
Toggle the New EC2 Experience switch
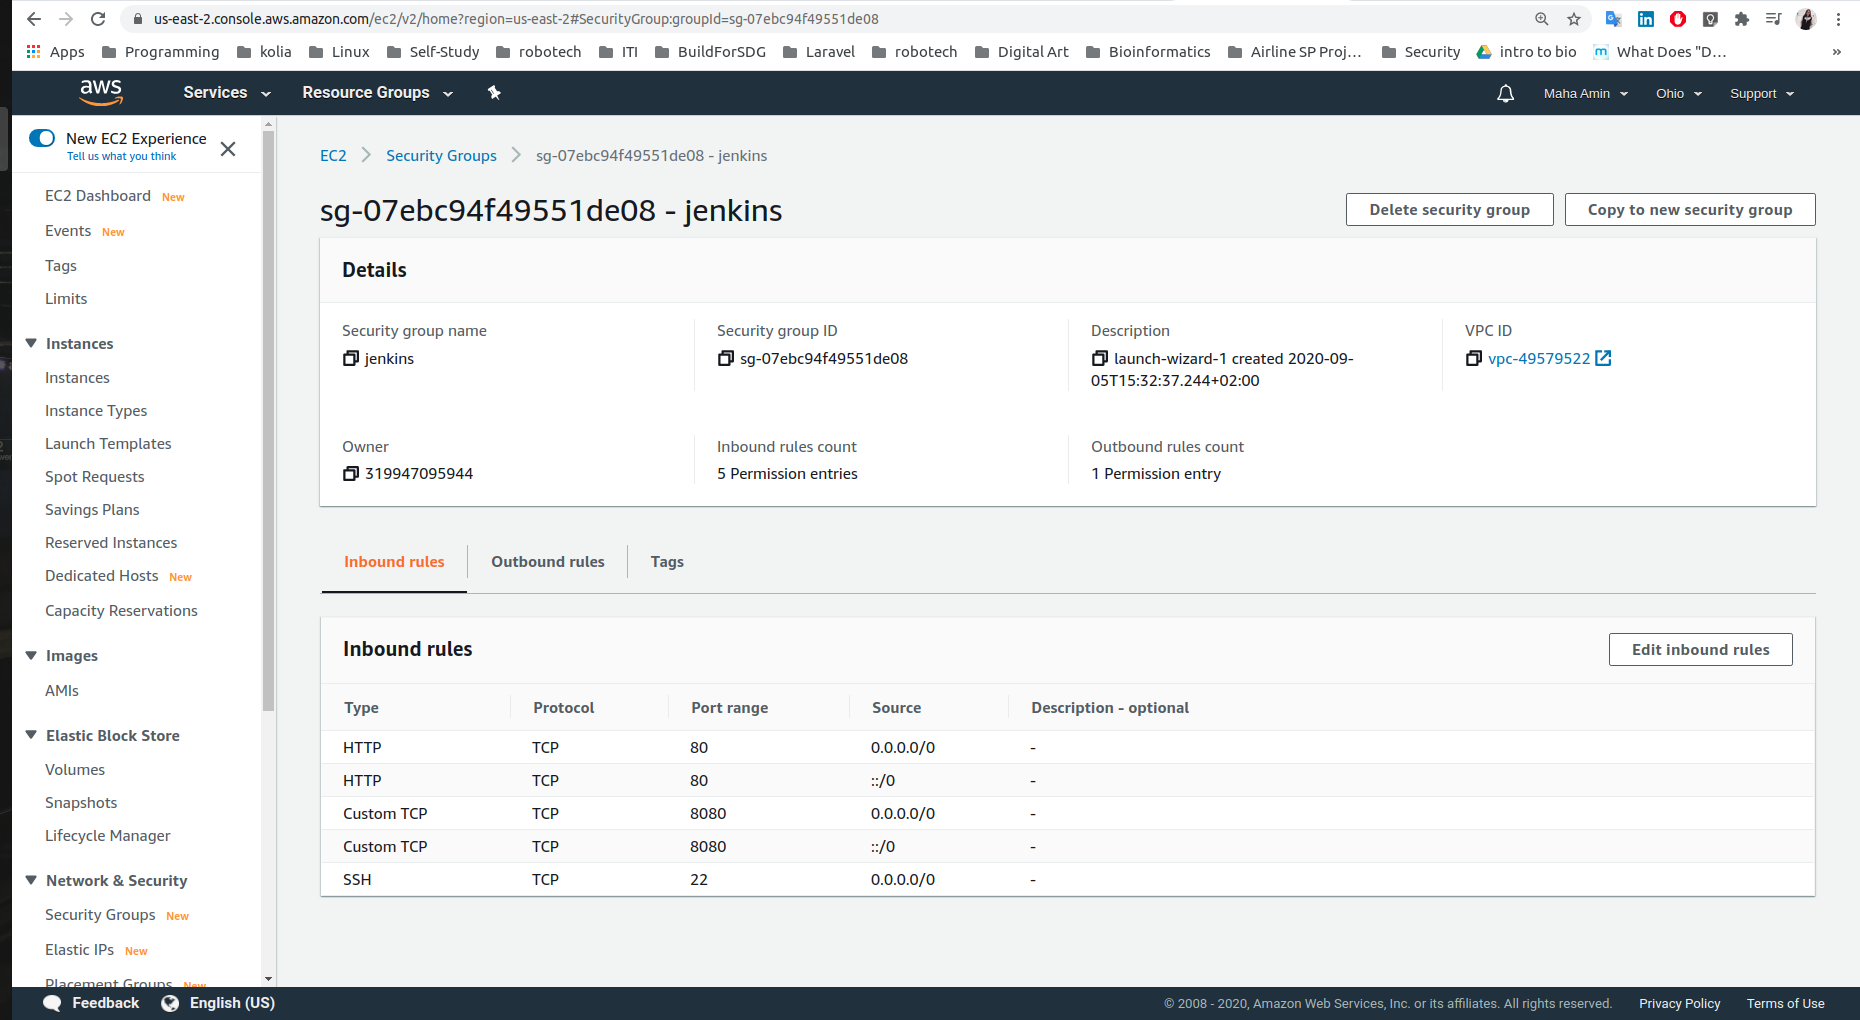(x=42, y=138)
